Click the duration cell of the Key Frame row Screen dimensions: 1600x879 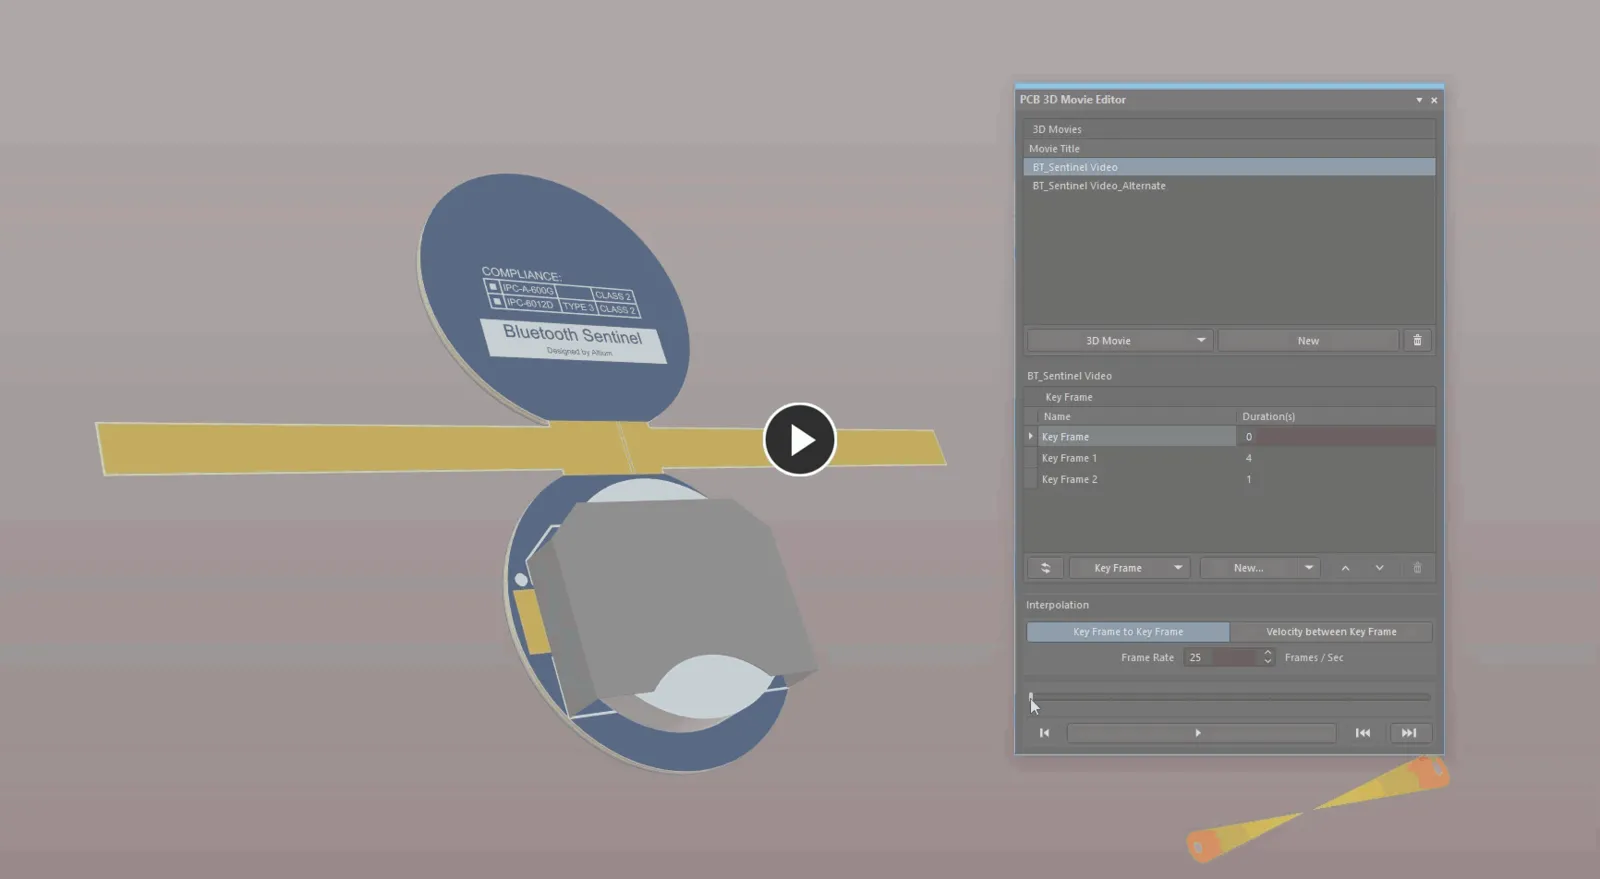point(1336,437)
